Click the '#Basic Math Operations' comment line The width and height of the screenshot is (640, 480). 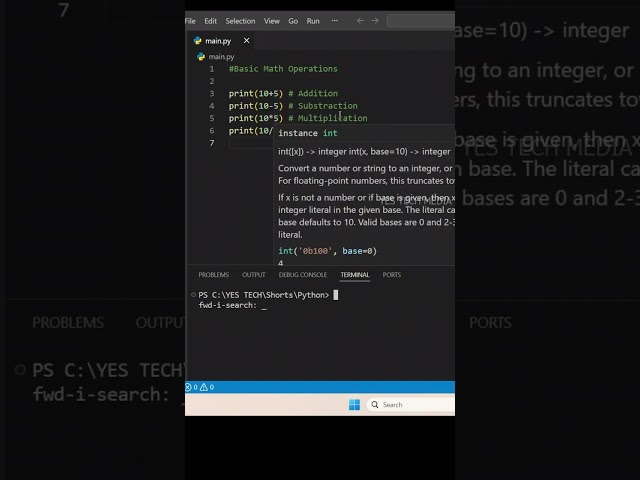[x=283, y=69]
